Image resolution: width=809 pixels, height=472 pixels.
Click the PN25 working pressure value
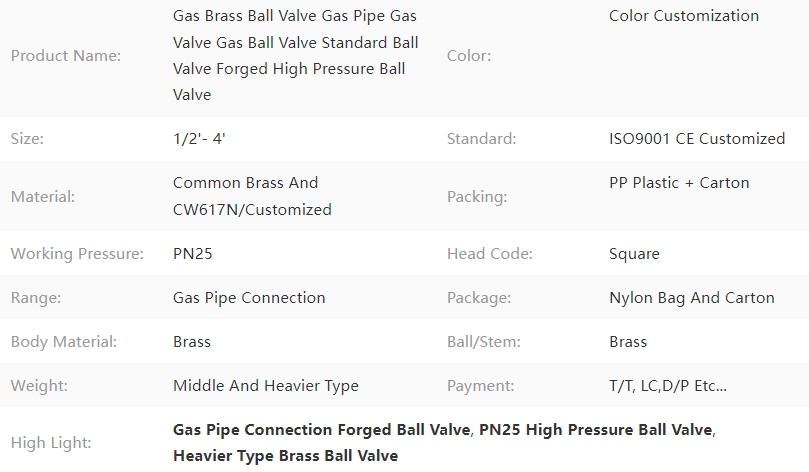point(192,254)
